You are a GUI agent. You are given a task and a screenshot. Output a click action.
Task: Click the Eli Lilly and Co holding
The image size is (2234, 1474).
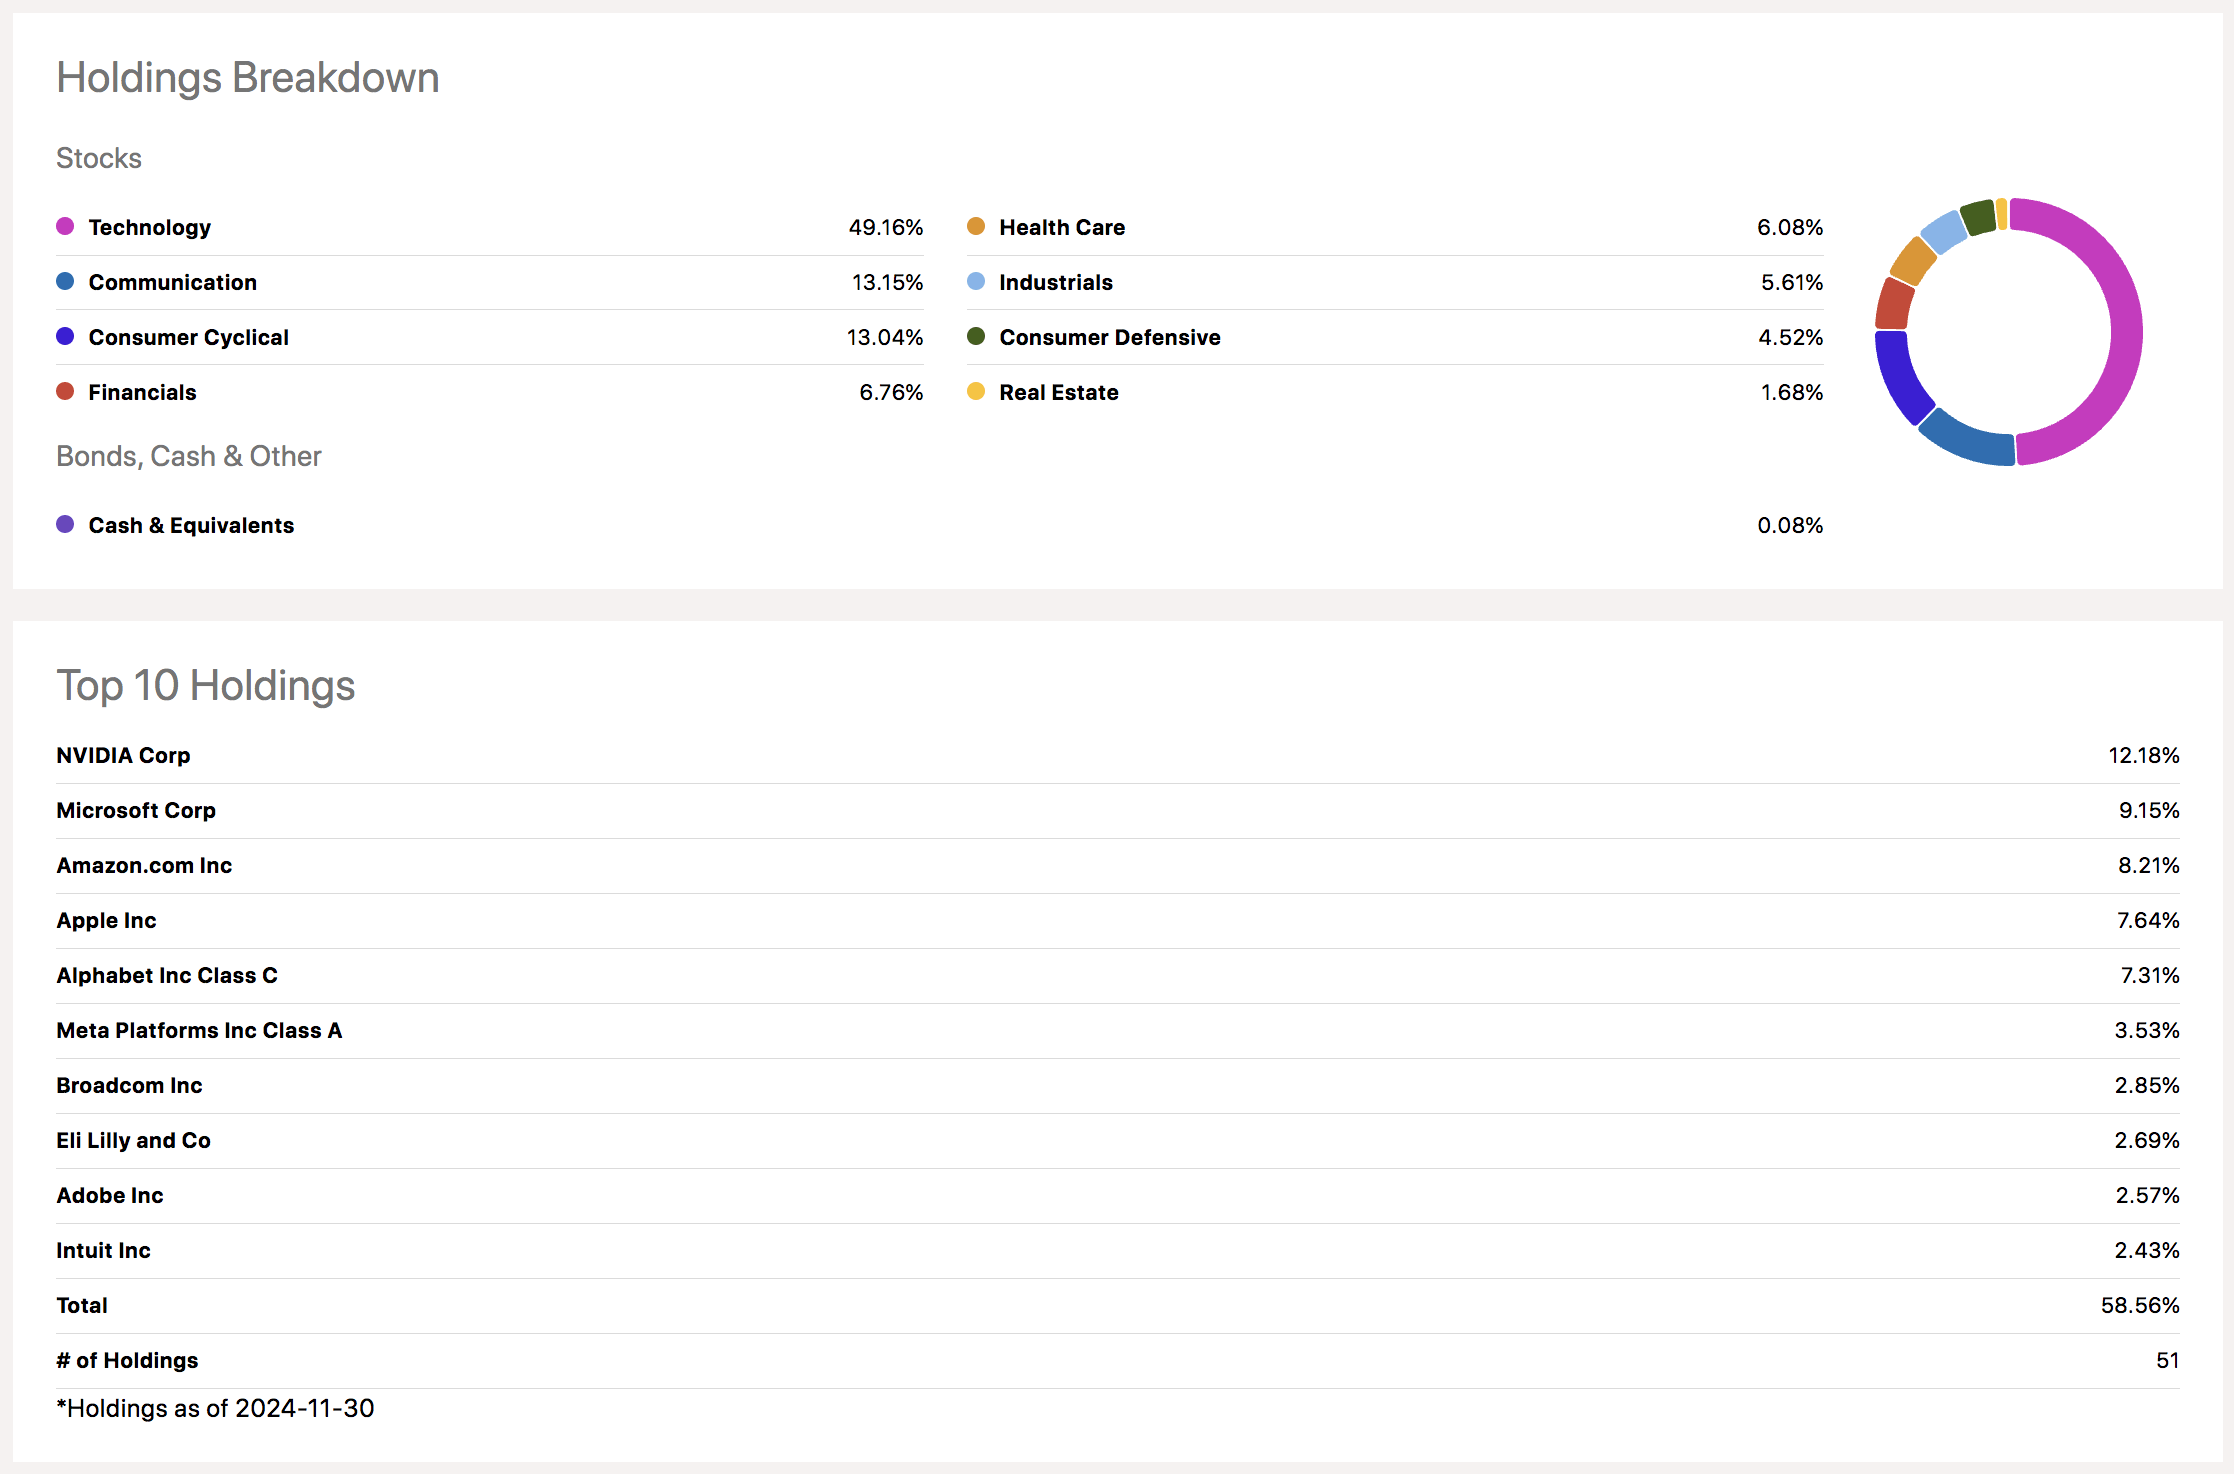[x=133, y=1140]
